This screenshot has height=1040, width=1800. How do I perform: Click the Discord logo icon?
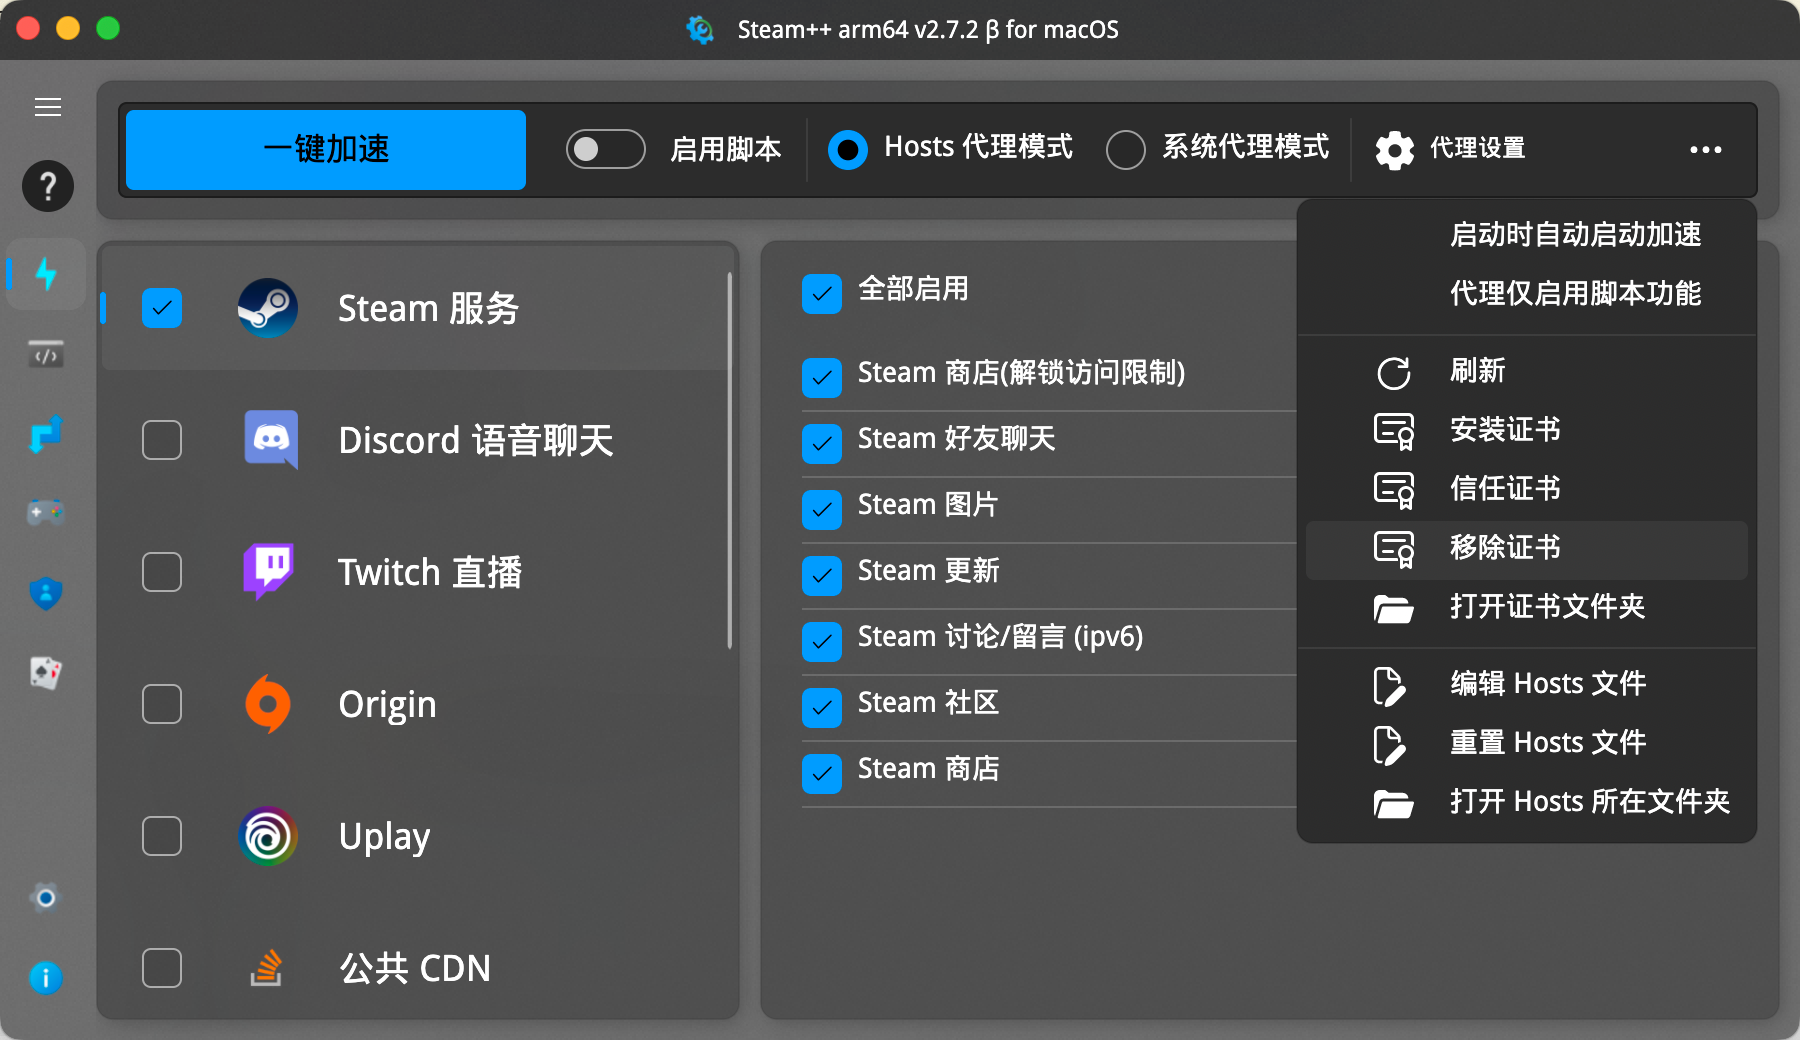(x=271, y=439)
